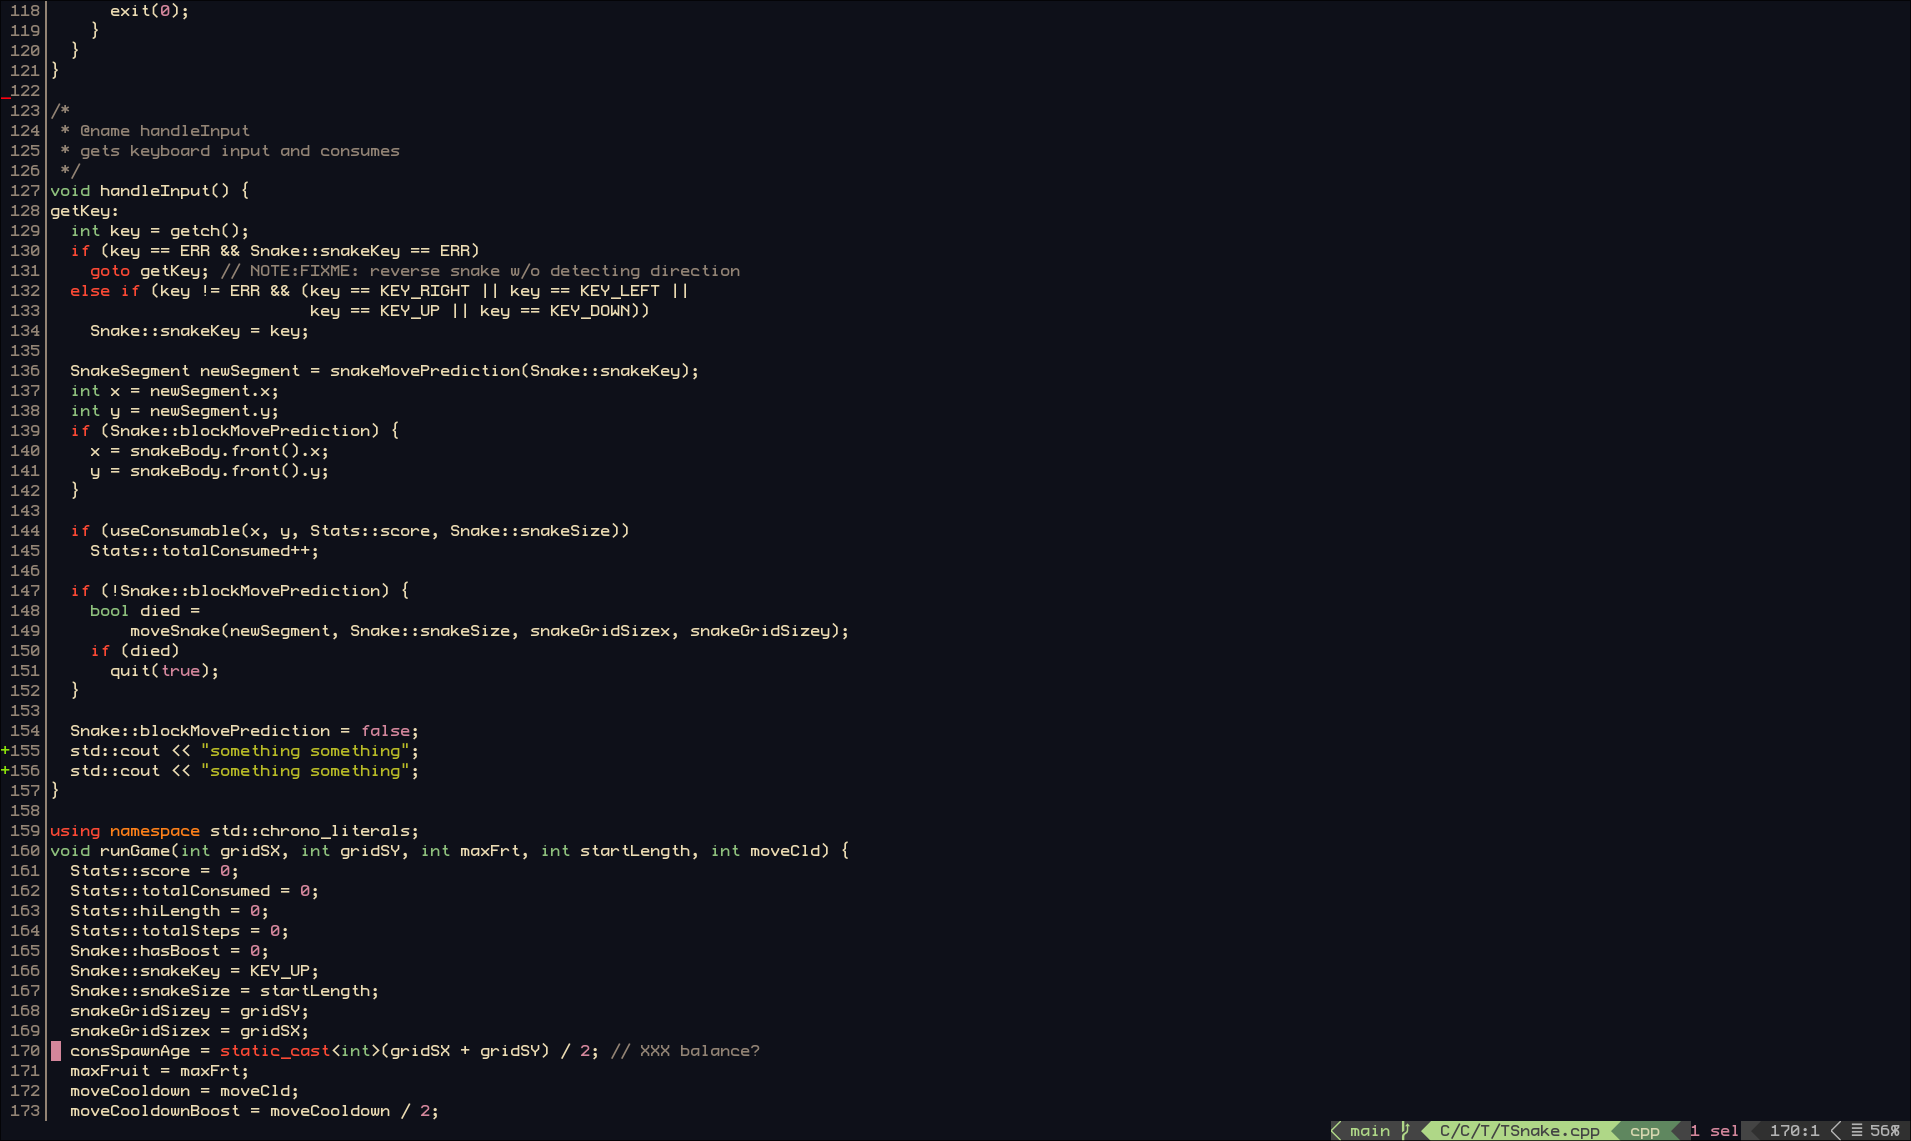Click 'std::chrono_literals' on line 159
The image size is (1911, 1141).
309,830
